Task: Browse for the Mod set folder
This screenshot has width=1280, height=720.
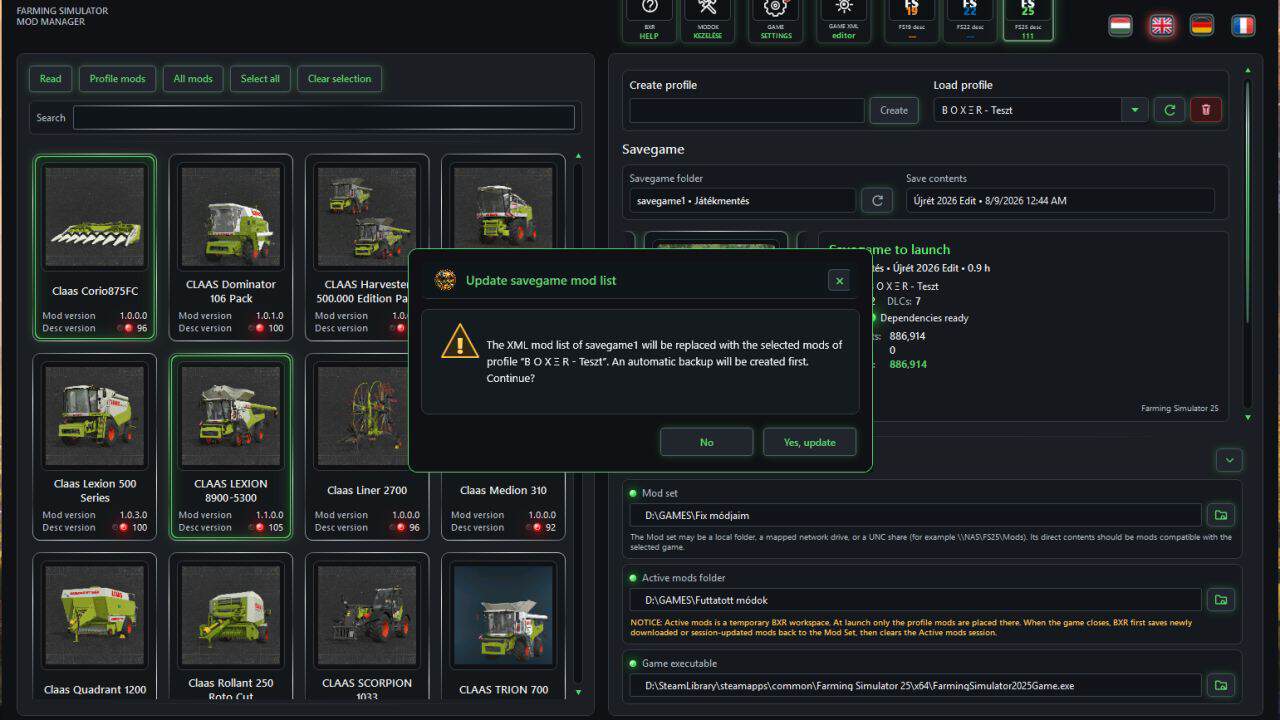Action: click(x=1220, y=516)
